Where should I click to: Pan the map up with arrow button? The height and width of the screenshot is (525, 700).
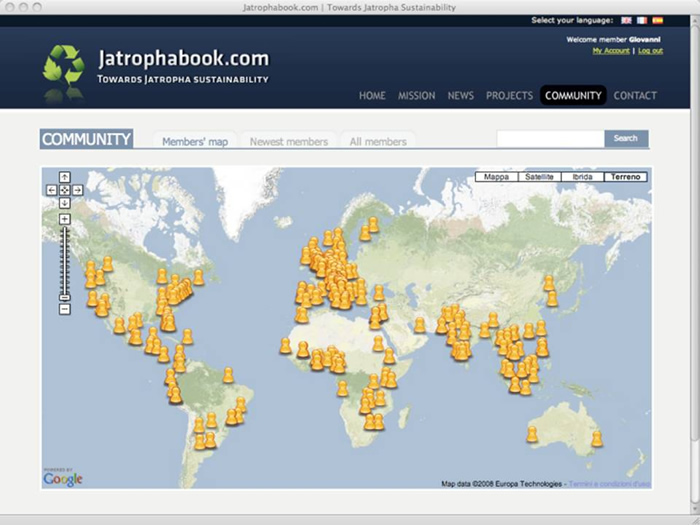coord(65,177)
